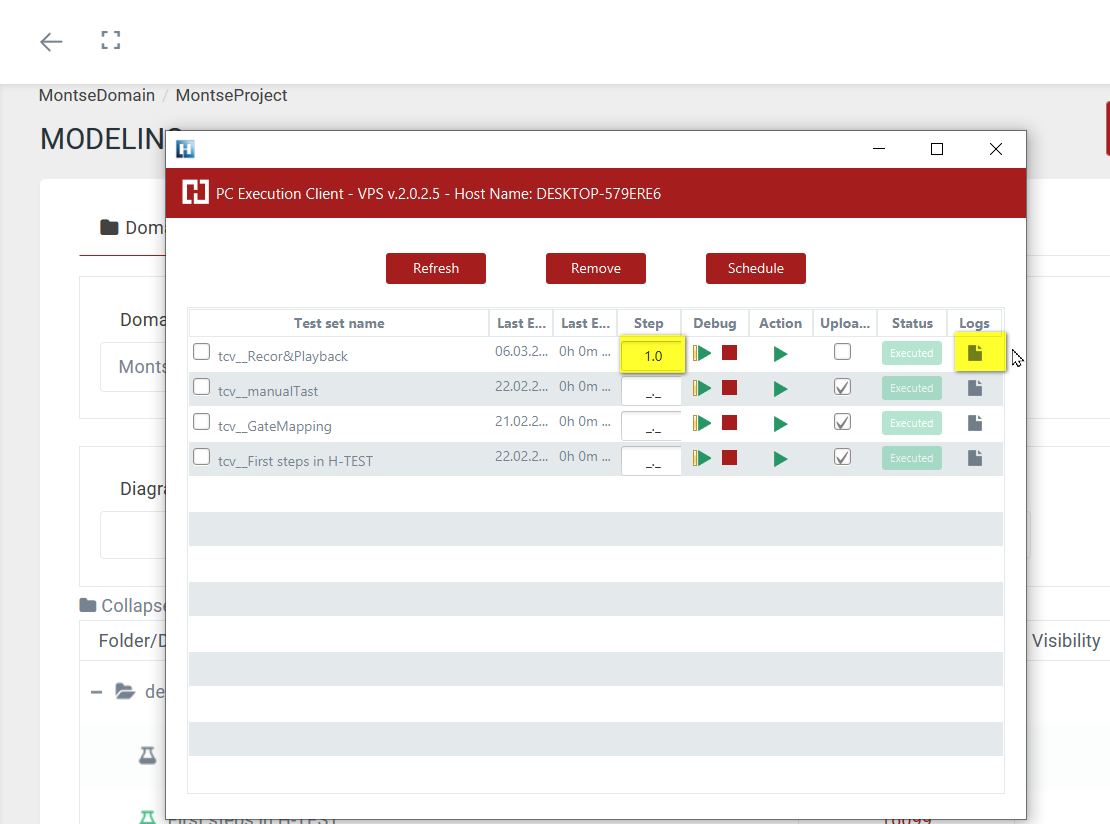Viewport: 1110px width, 824px height.
Task: Select the tcv__Recor&Playback row checkbox
Action: click(x=202, y=352)
